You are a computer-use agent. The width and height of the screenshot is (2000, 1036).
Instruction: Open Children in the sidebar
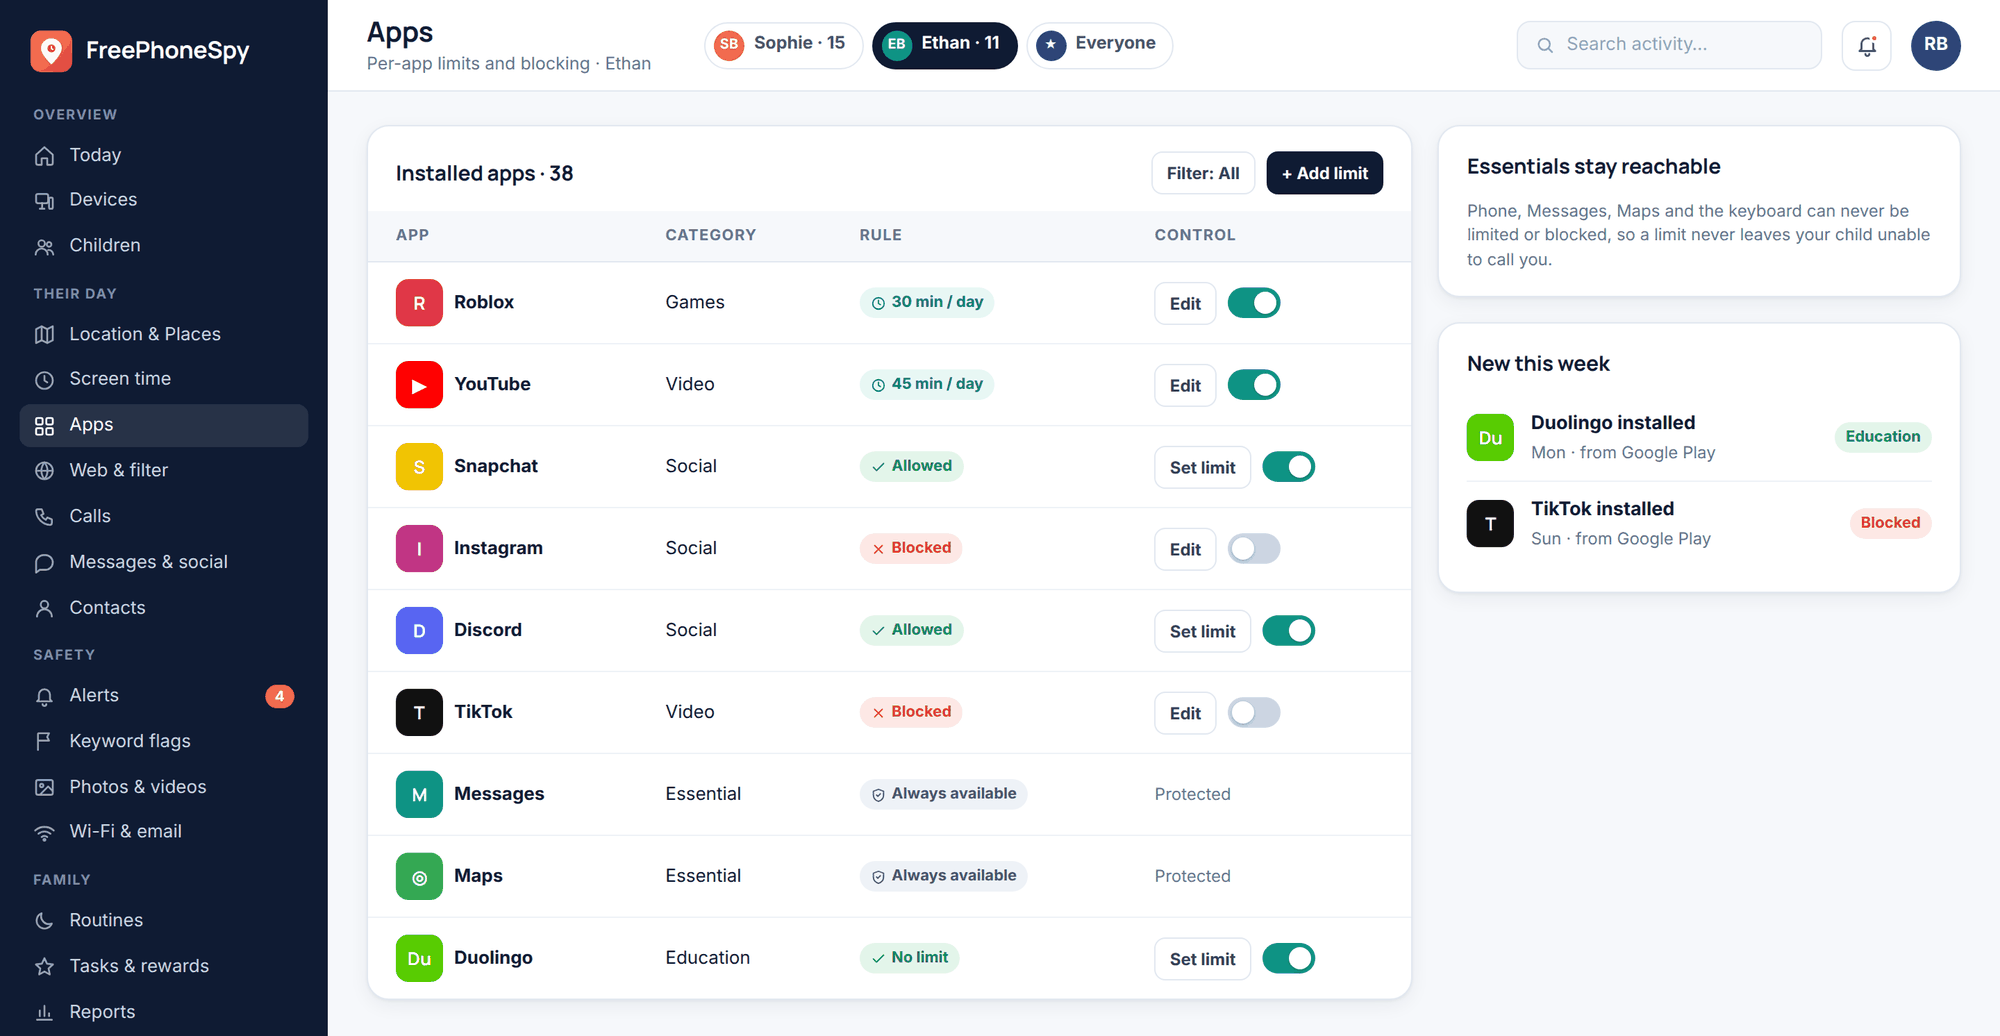coord(164,246)
